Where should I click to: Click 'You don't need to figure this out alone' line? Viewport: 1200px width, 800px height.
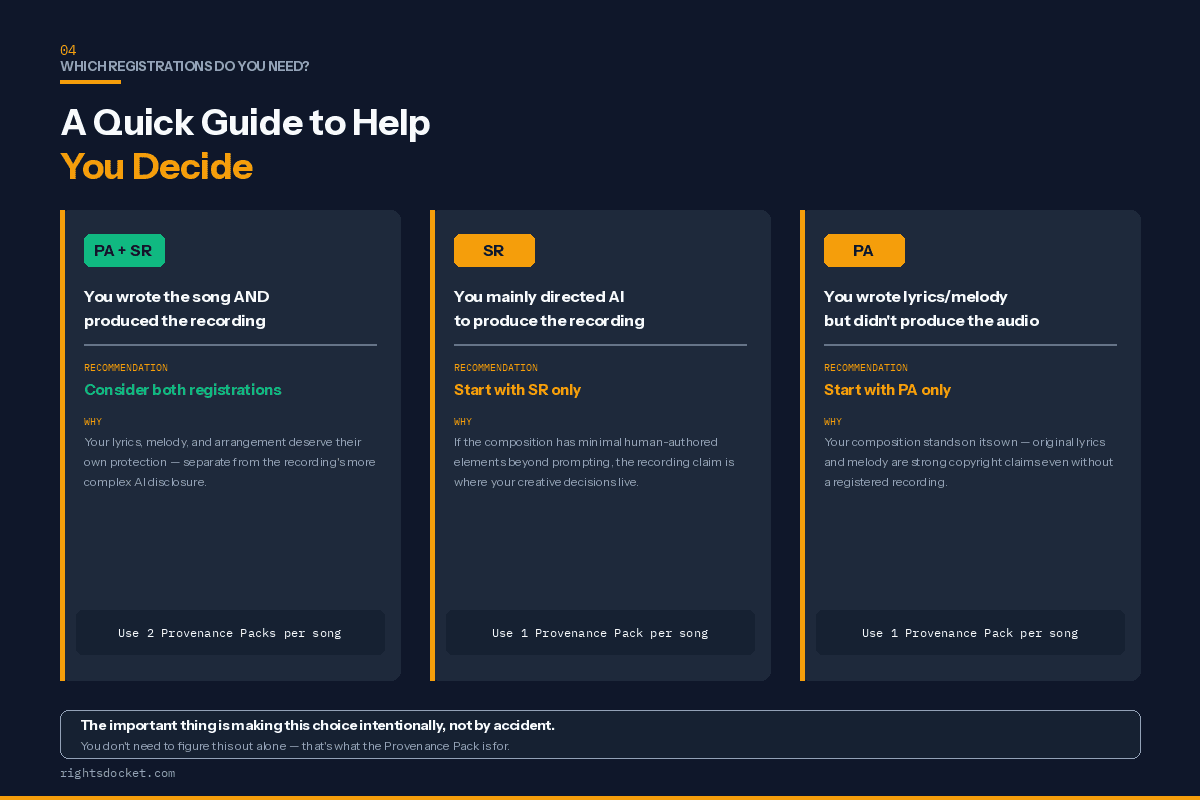tap(295, 746)
